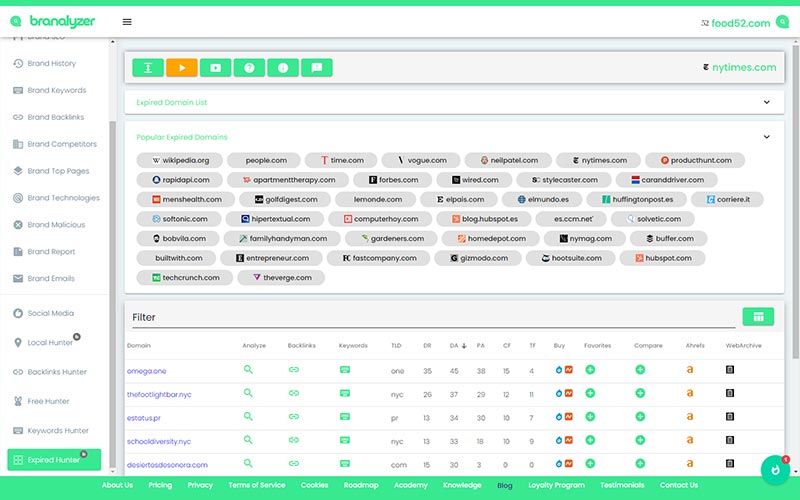Open backlinks icon for omega.one
Image resolution: width=800 pixels, height=500 pixels.
tap(294, 369)
